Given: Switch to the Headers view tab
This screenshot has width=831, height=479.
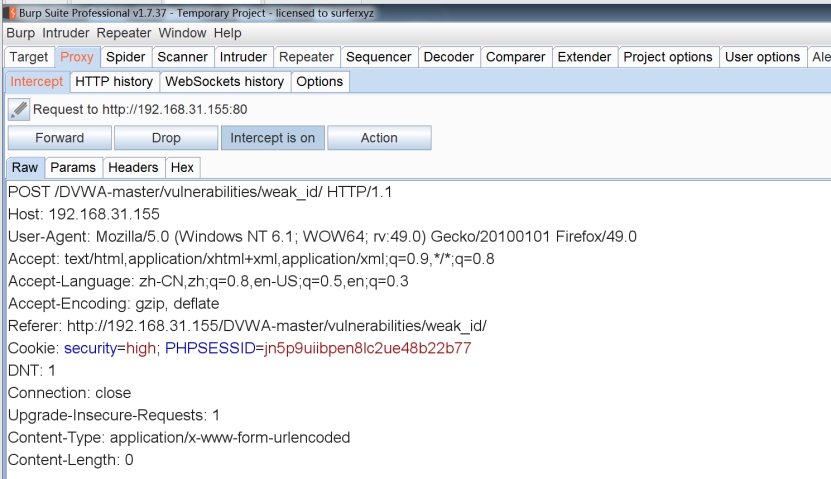Looking at the screenshot, I should [133, 167].
